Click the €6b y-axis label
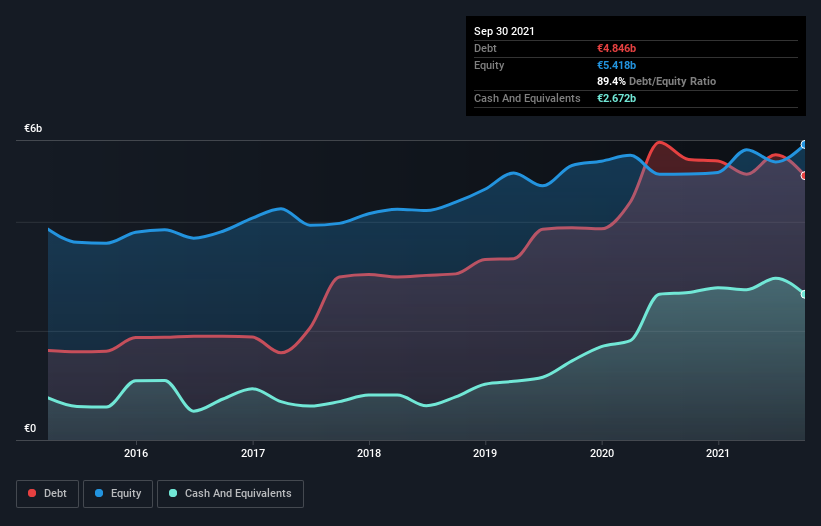This screenshot has height=526, width=821. 33,128
